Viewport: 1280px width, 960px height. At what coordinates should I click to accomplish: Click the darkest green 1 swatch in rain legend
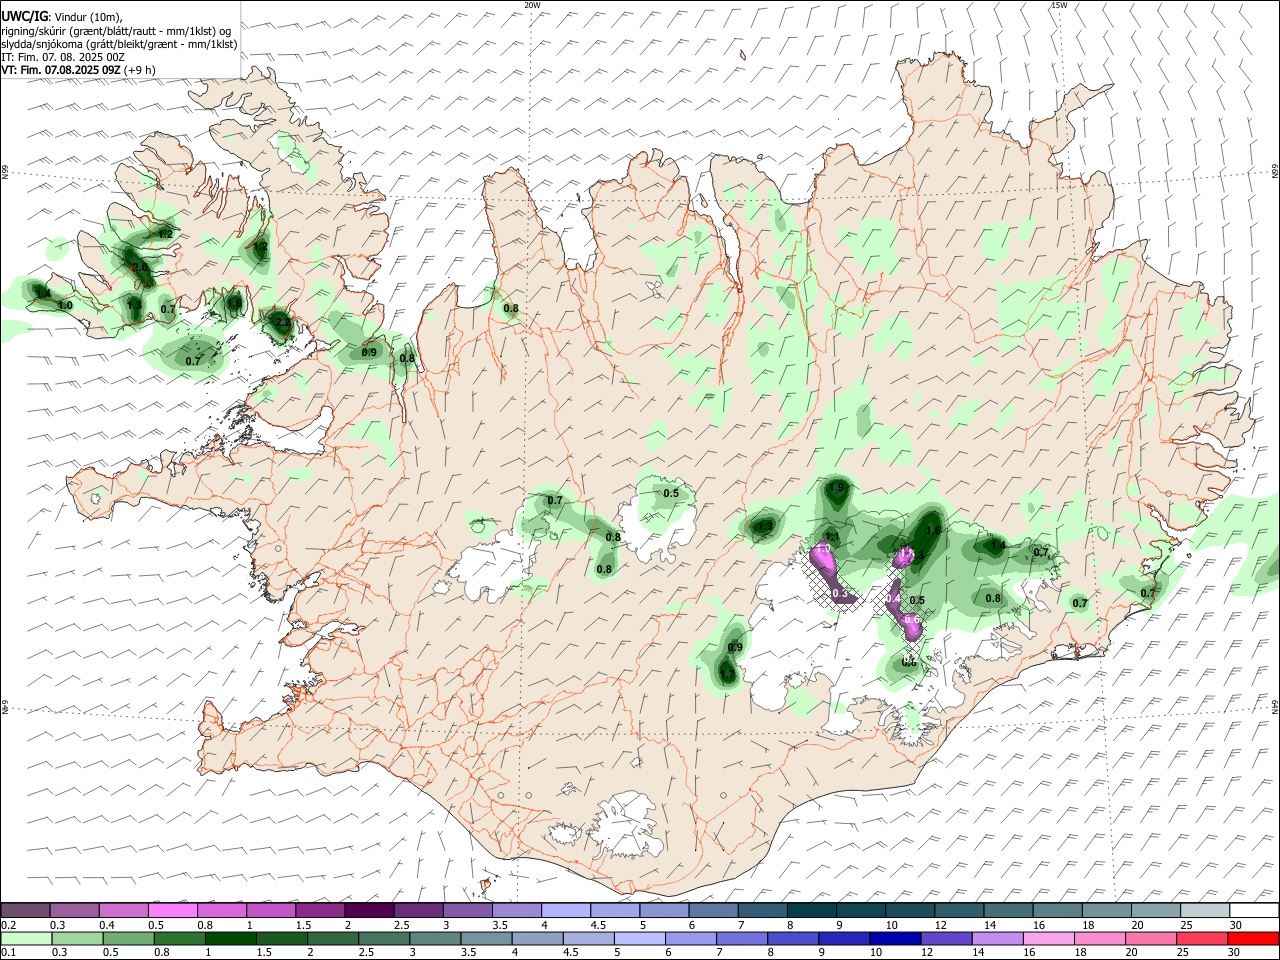[231, 938]
